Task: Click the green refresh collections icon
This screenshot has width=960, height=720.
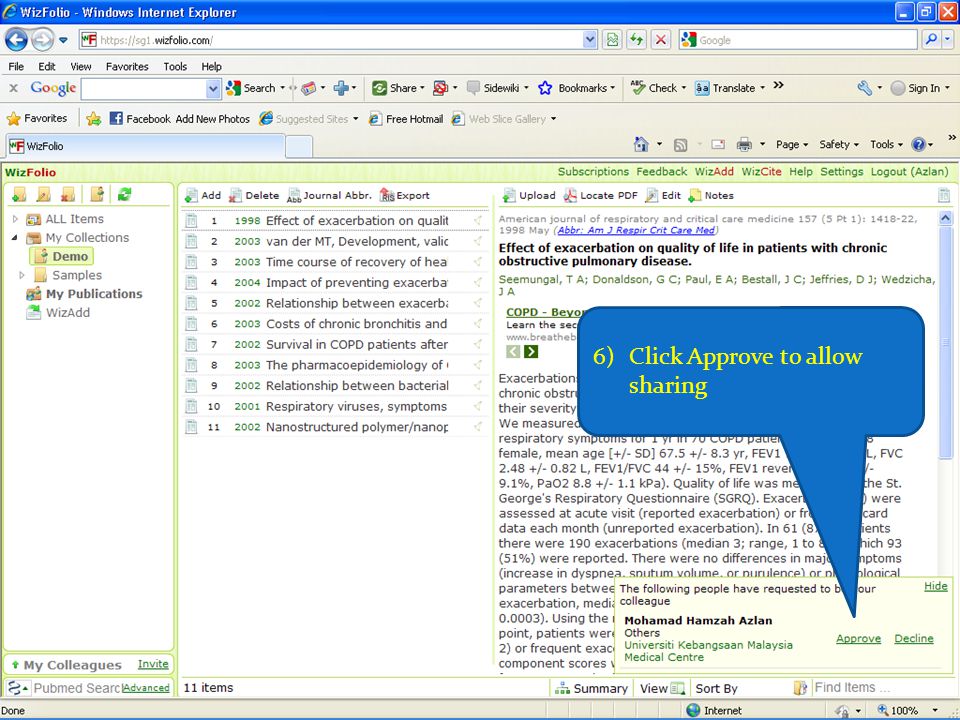Action: pos(124,194)
